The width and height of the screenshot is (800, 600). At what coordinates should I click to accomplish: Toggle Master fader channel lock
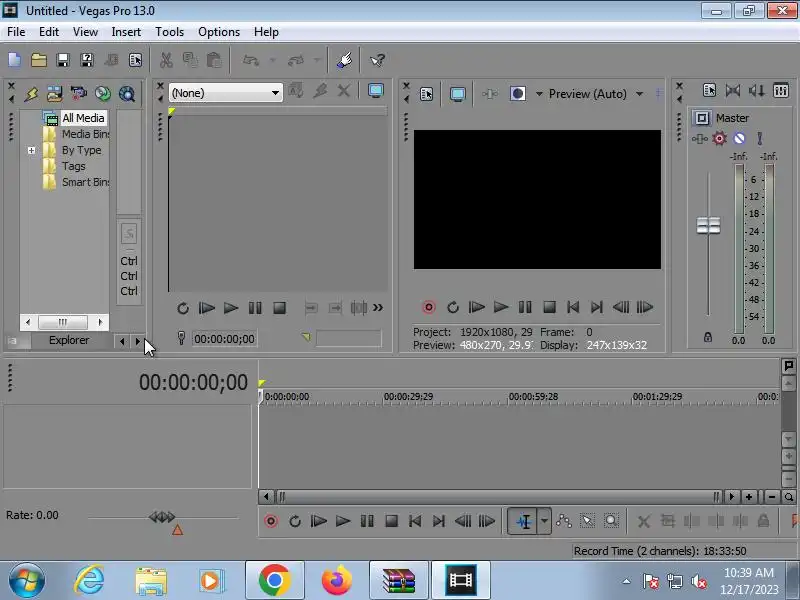(708, 337)
